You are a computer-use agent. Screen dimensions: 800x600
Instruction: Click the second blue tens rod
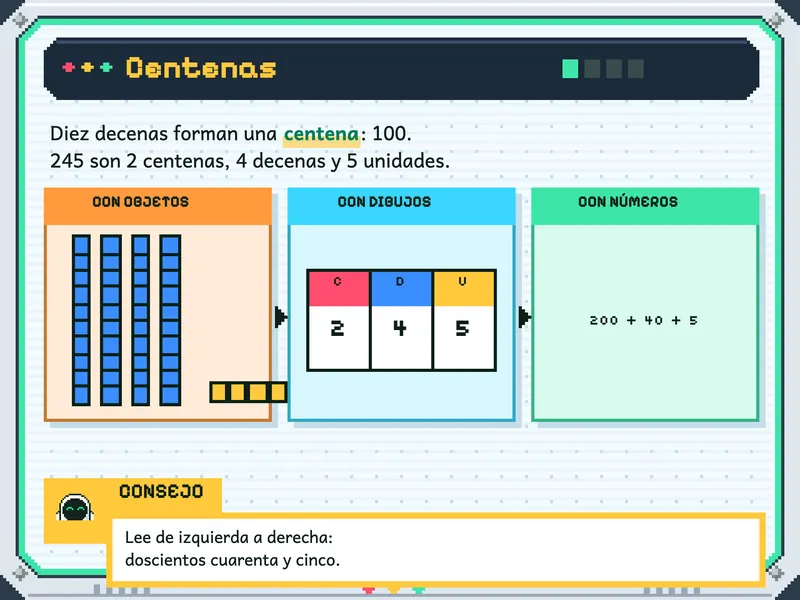[x=111, y=320]
